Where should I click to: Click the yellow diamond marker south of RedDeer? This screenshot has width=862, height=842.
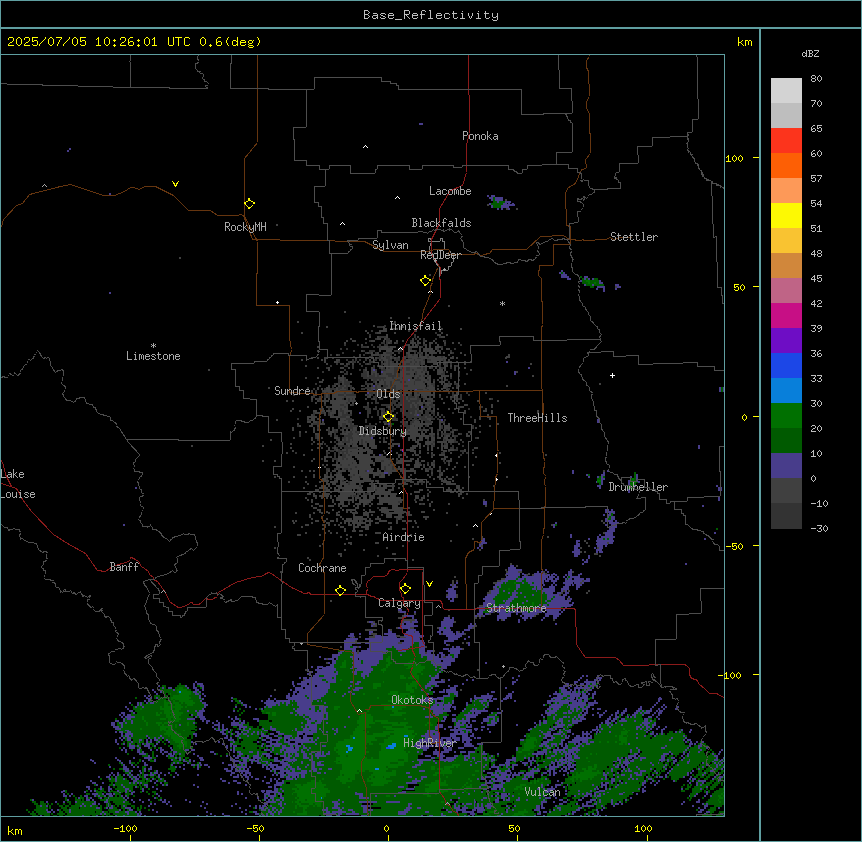coord(425,280)
